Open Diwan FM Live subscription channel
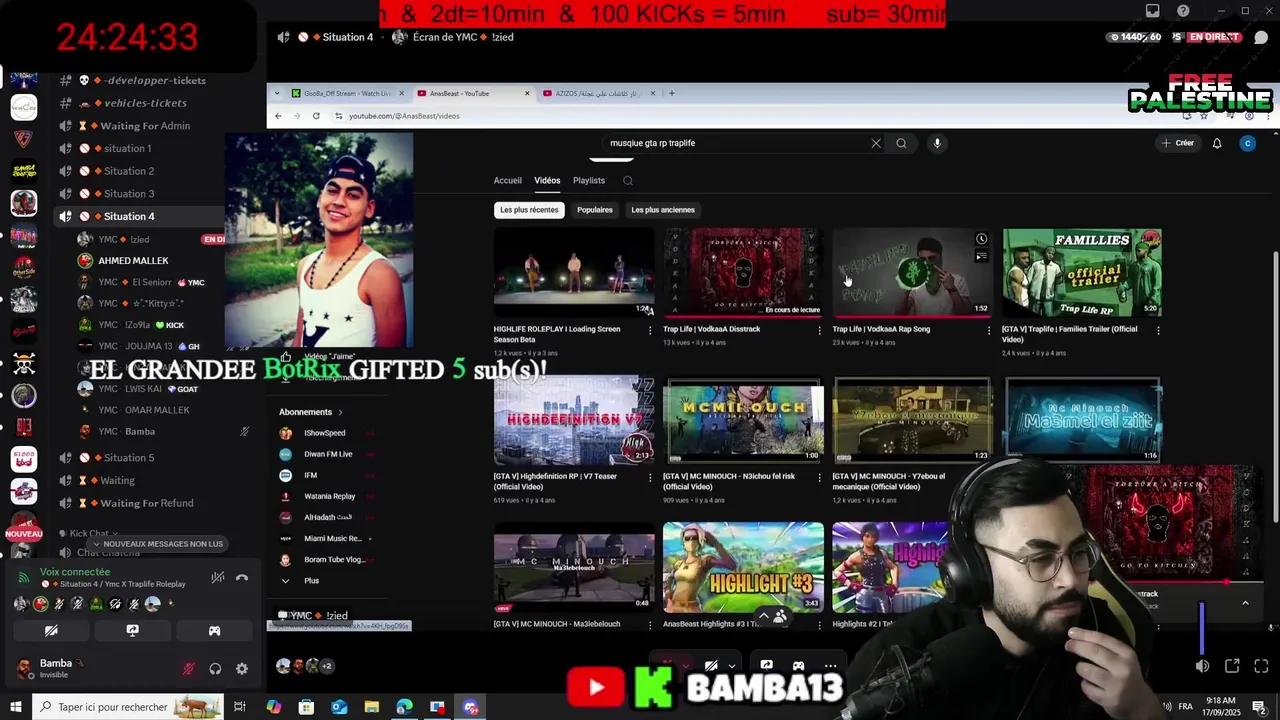 (326, 454)
